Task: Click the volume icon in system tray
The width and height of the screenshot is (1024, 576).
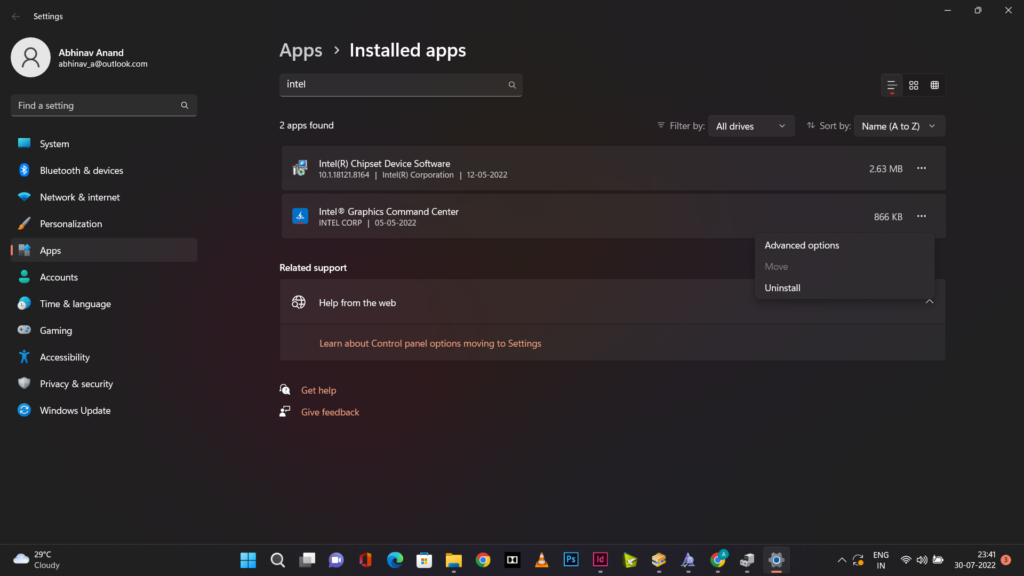Action: [922, 560]
